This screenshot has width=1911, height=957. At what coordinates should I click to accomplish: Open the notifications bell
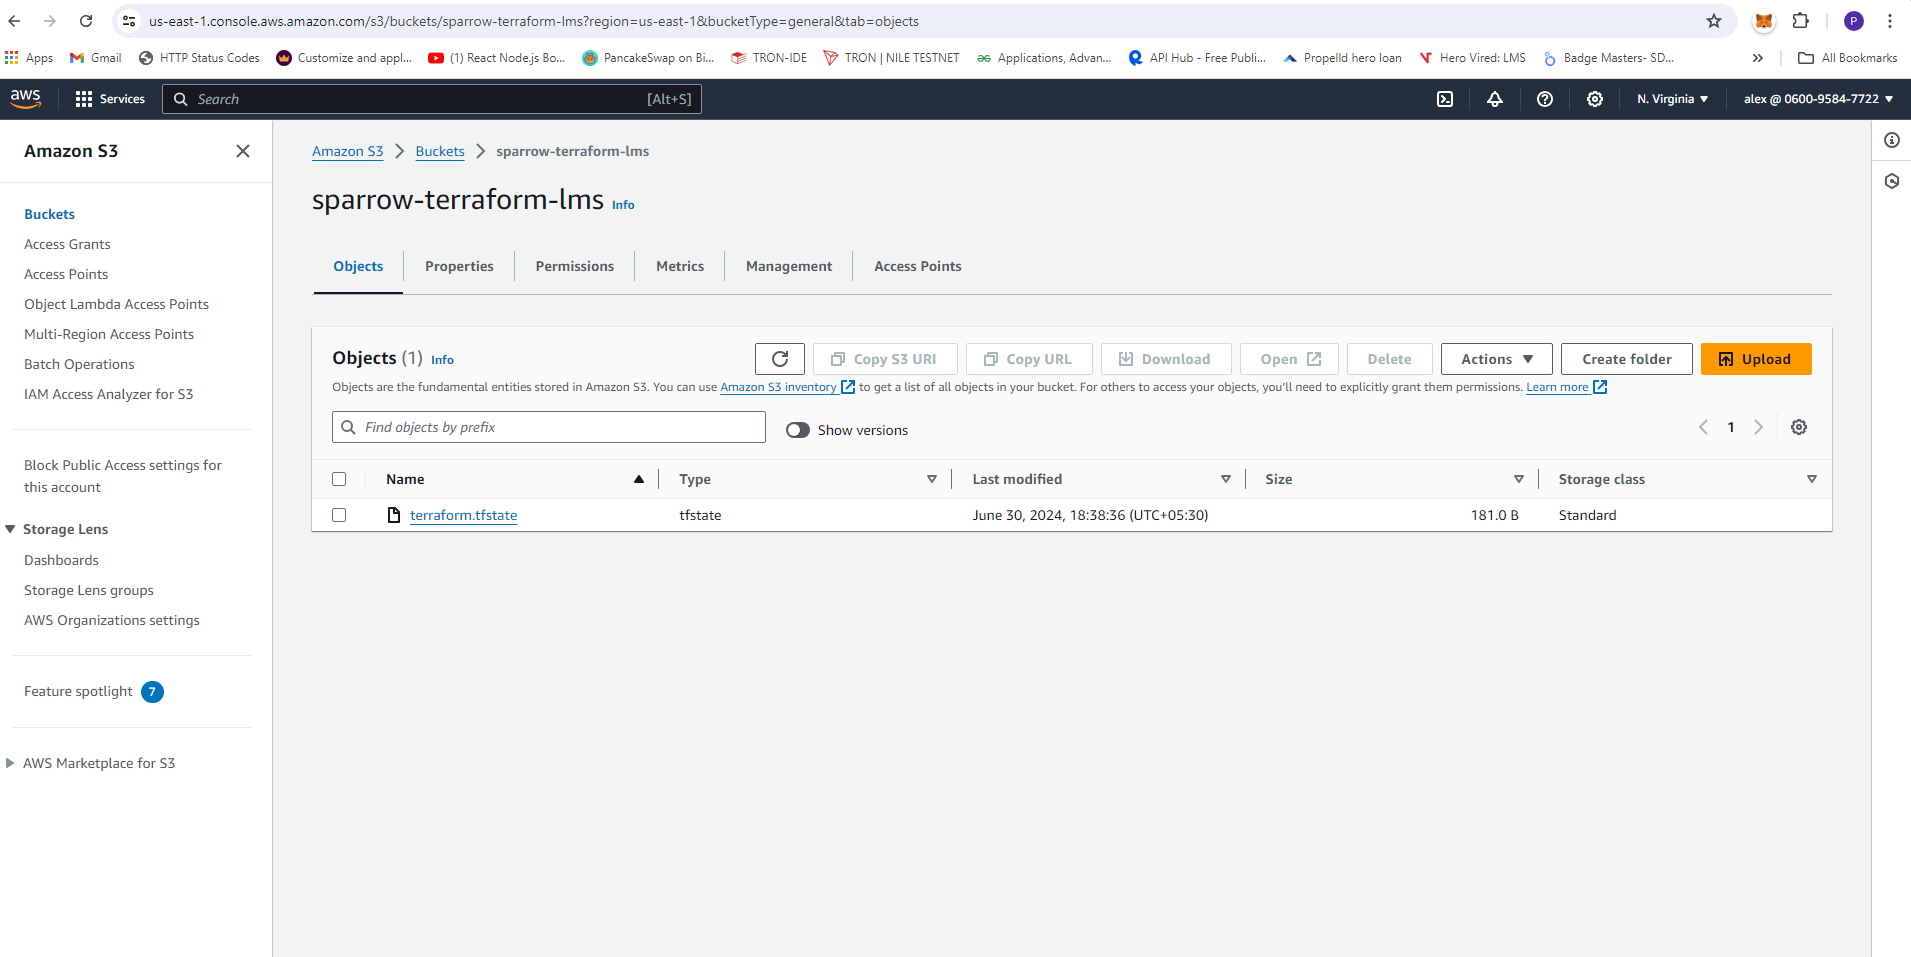pyautogui.click(x=1495, y=99)
